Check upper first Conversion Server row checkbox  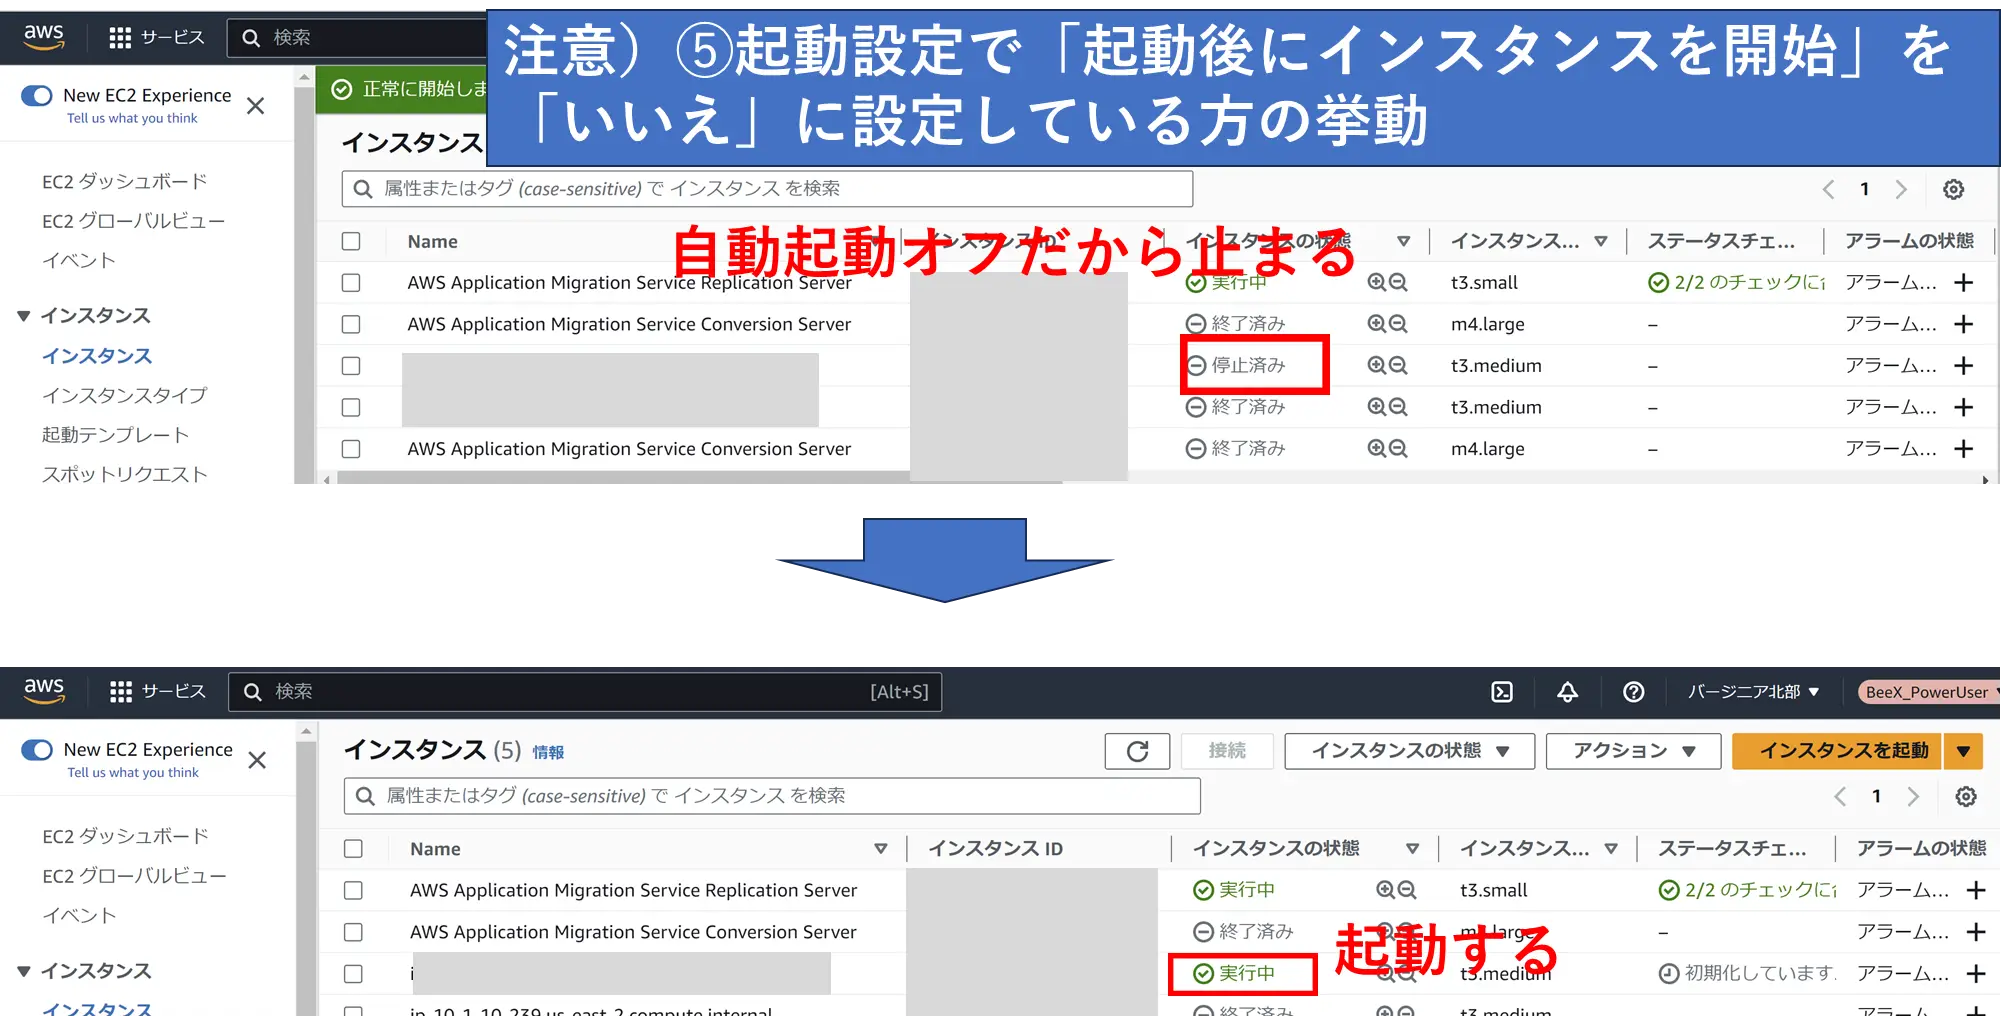pos(351,324)
